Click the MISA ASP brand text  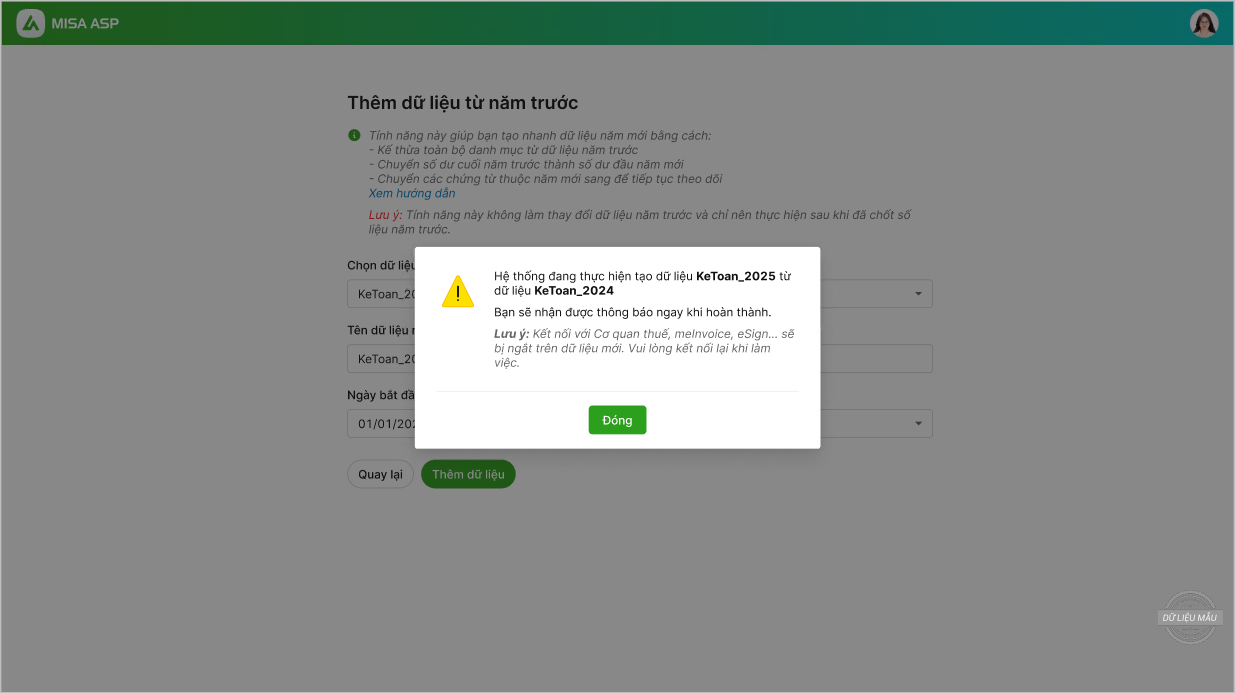click(x=85, y=23)
